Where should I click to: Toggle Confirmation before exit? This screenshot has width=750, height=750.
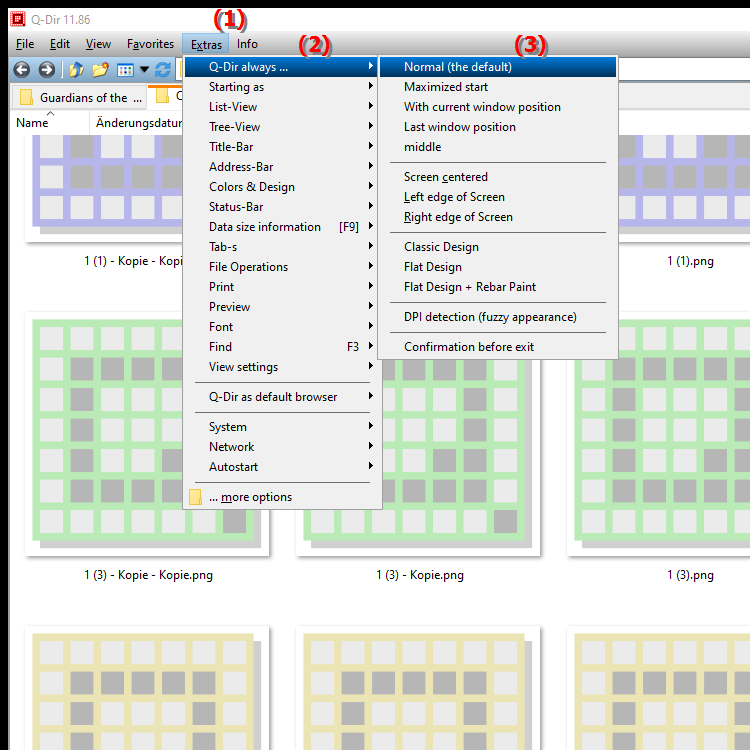click(498, 347)
